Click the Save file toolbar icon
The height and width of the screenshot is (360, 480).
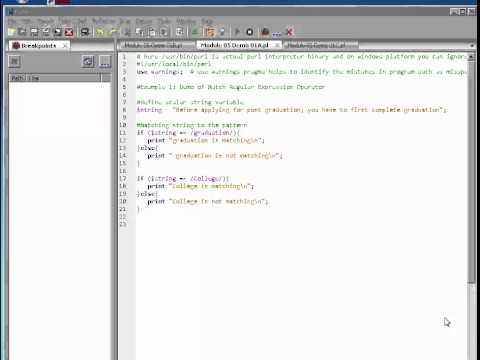tap(34, 32)
